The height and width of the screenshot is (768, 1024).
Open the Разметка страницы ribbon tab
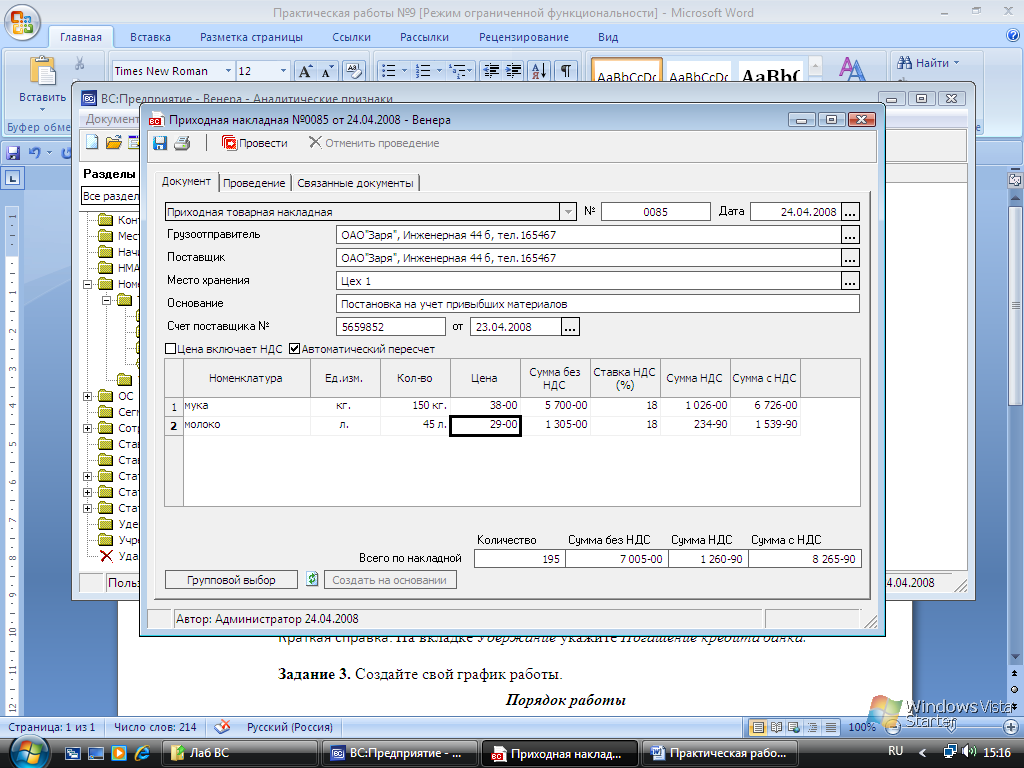[x=251, y=37]
